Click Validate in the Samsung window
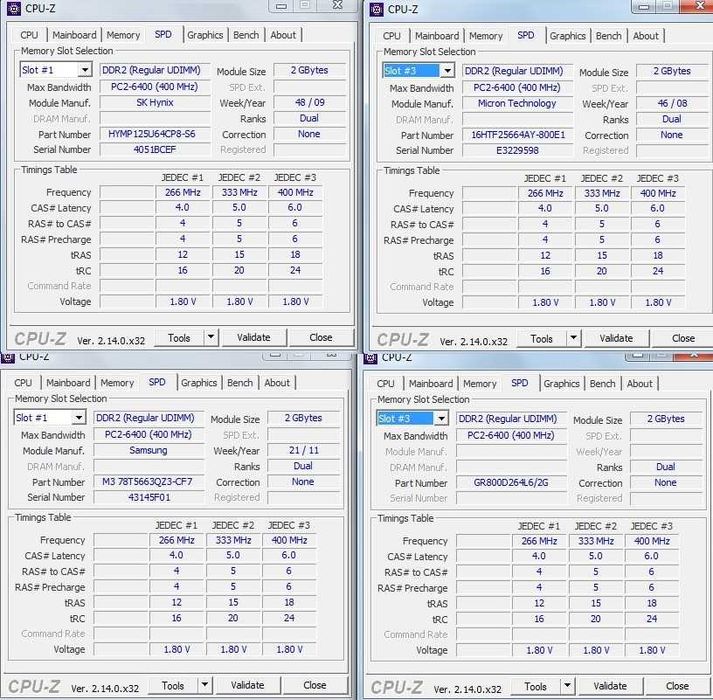 tap(248, 685)
